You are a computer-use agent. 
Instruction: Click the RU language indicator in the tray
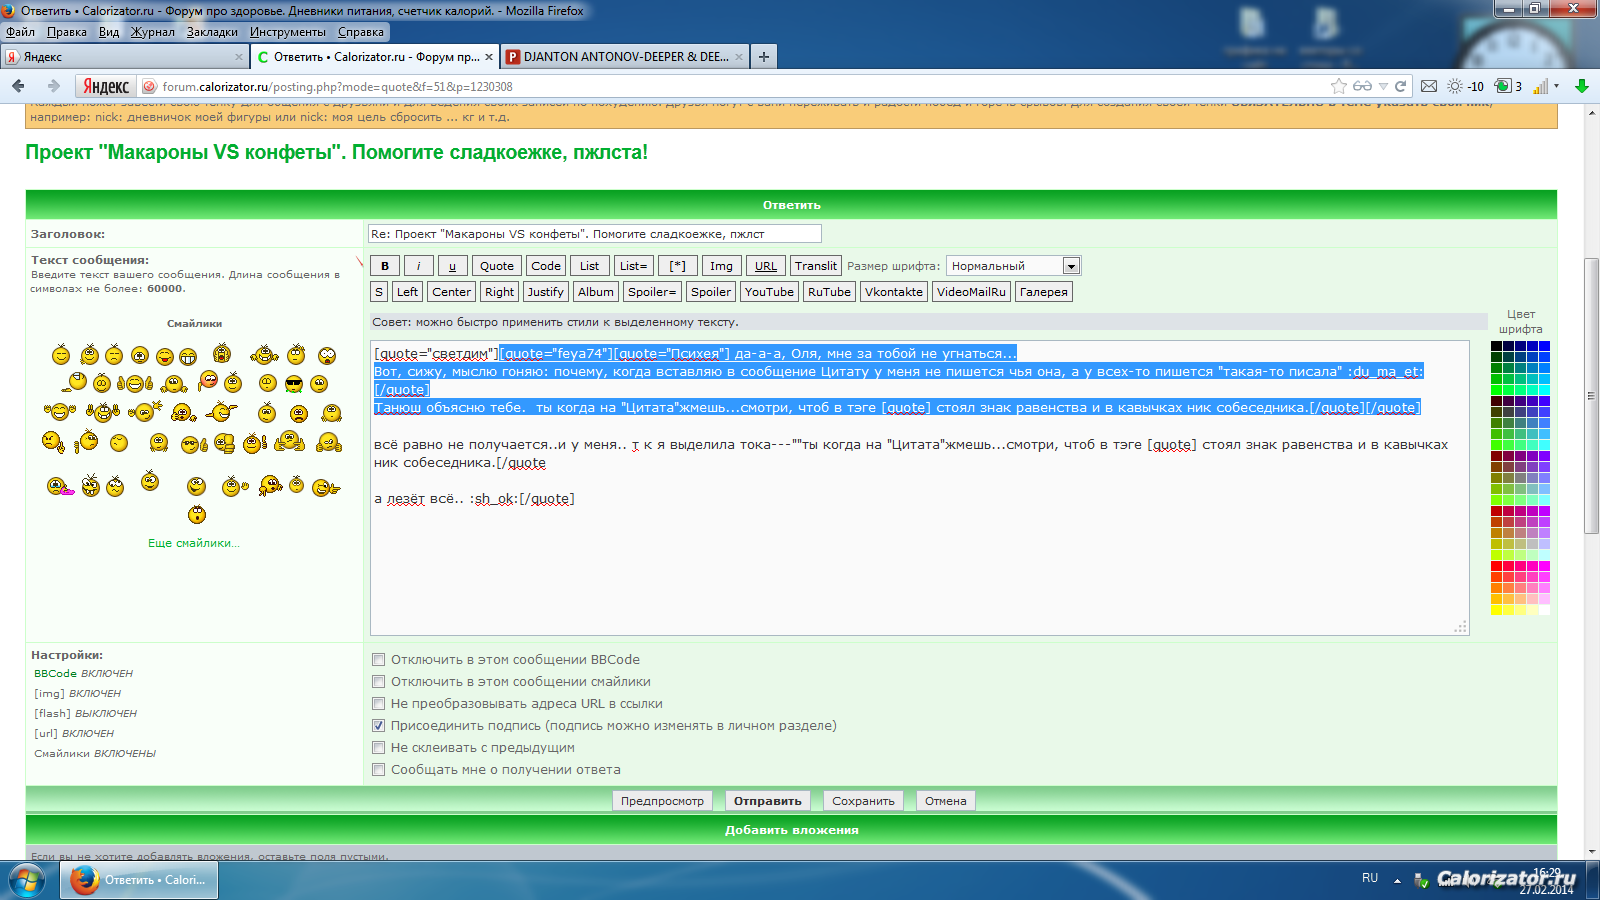click(1370, 878)
